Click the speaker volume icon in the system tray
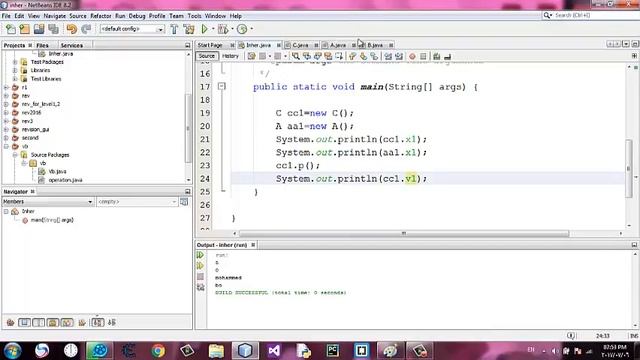This screenshot has height=360, width=640. point(555,351)
